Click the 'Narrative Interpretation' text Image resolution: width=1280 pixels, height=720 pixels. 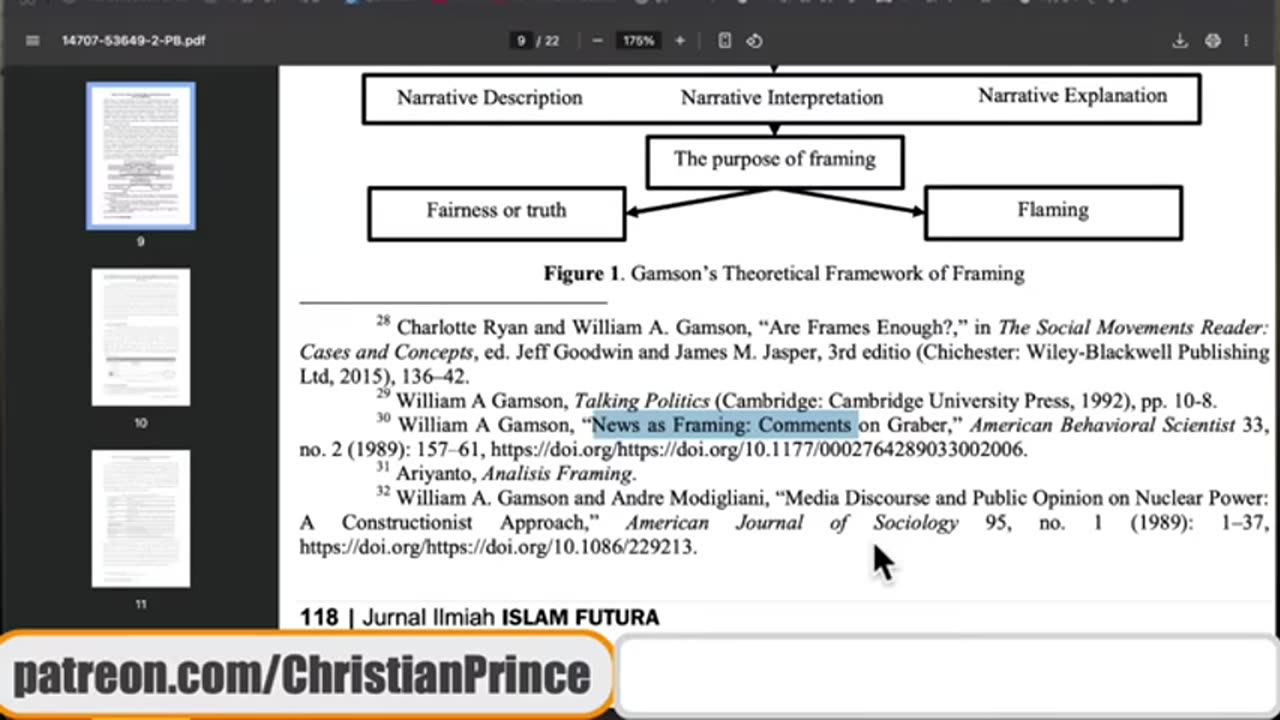pos(782,98)
